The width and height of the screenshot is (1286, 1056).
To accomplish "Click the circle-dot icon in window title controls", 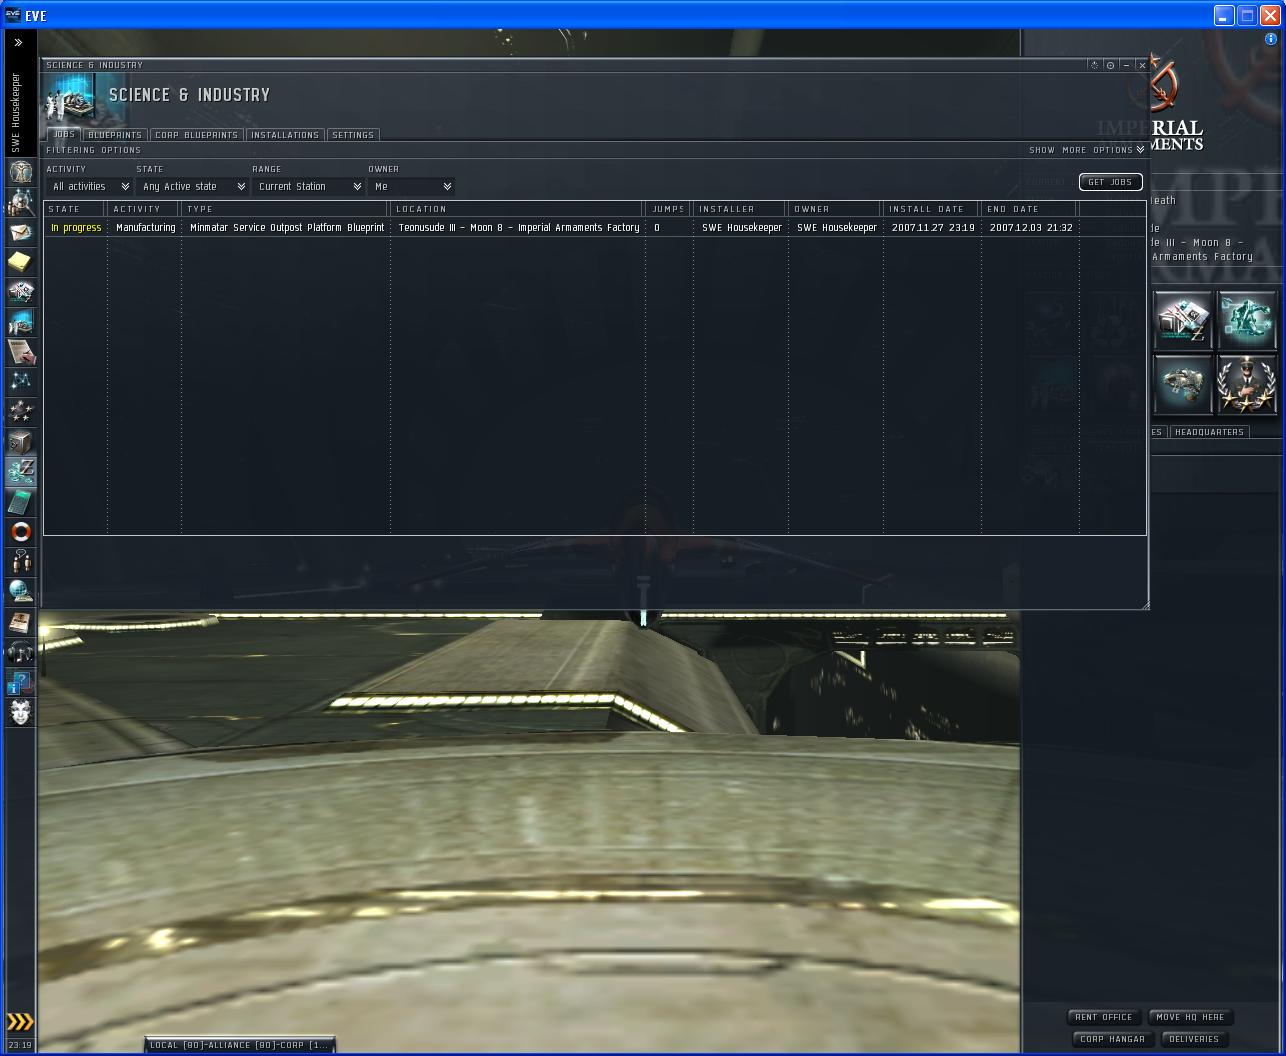I will (x=1110, y=65).
